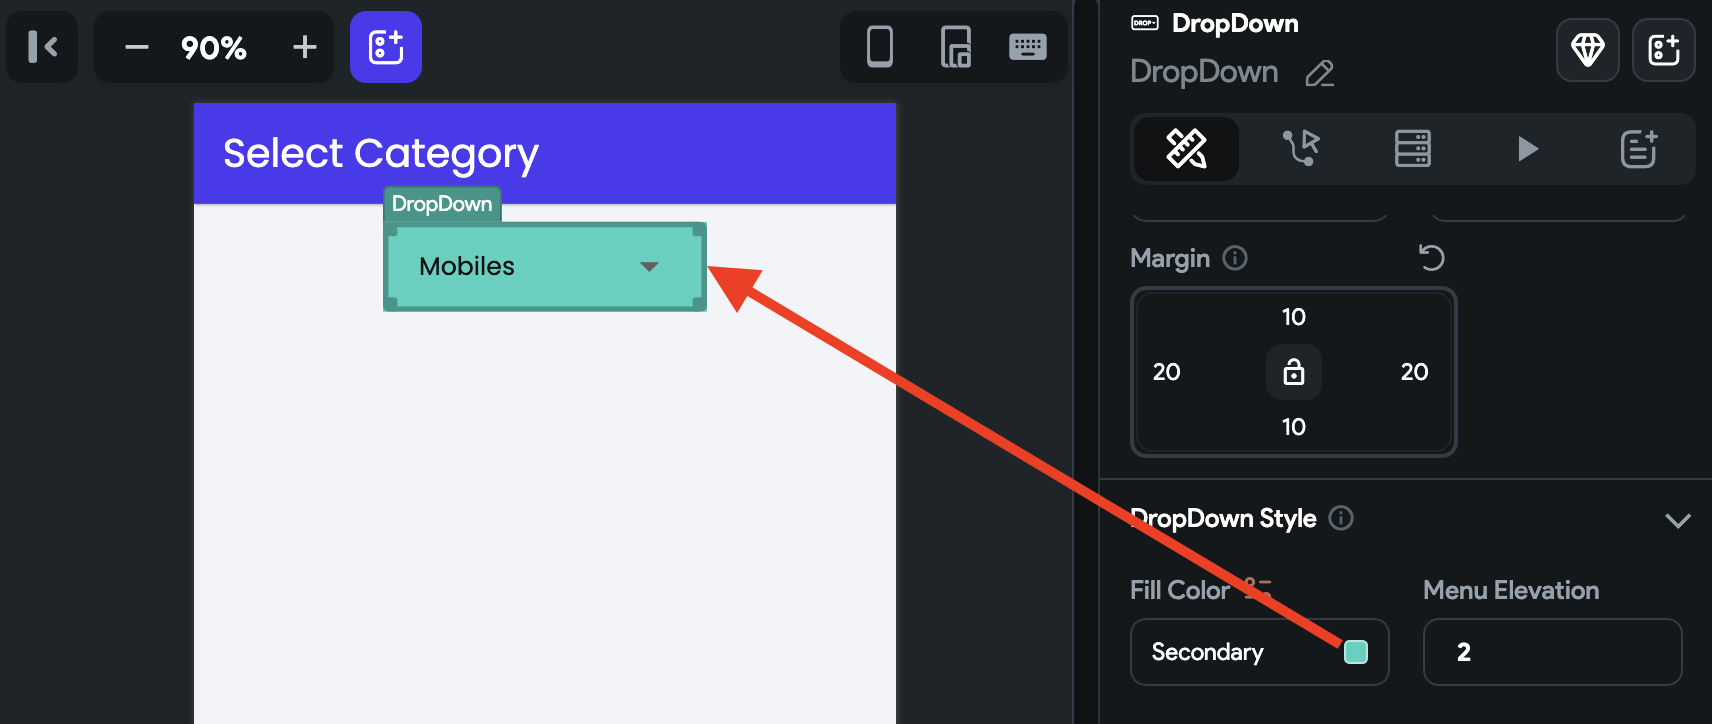Edit the left margin value 20
1712x724 pixels.
tap(1167, 372)
